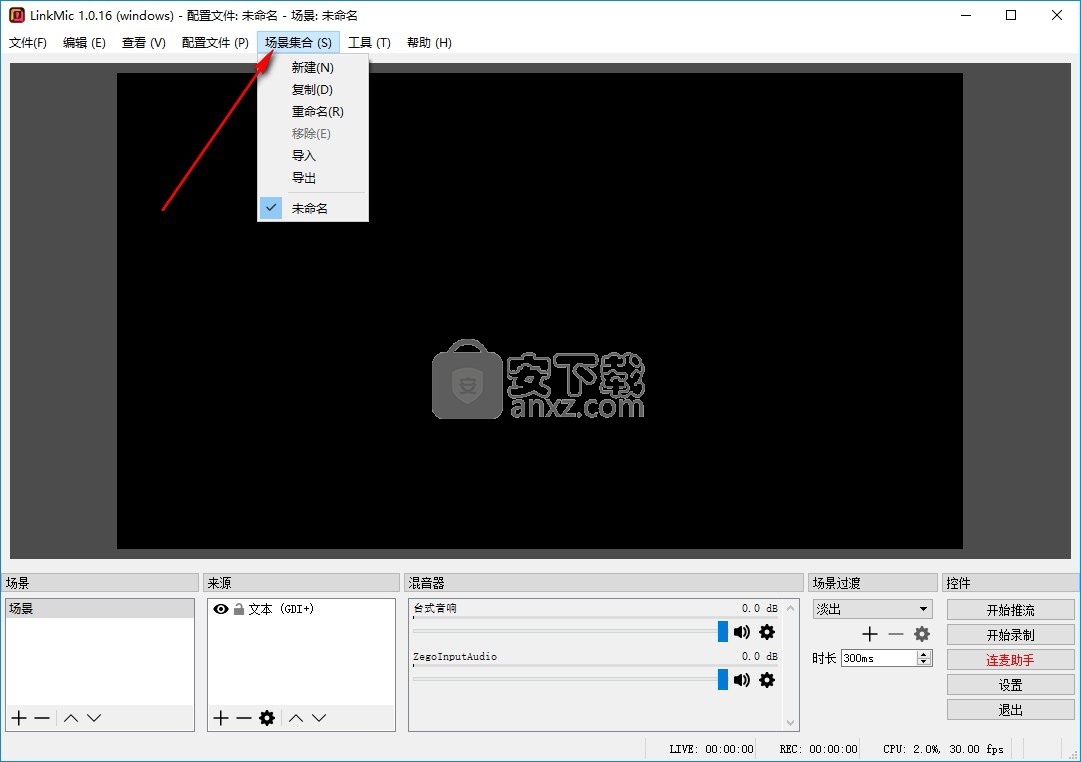Open 设置 settings button

coord(1011,685)
